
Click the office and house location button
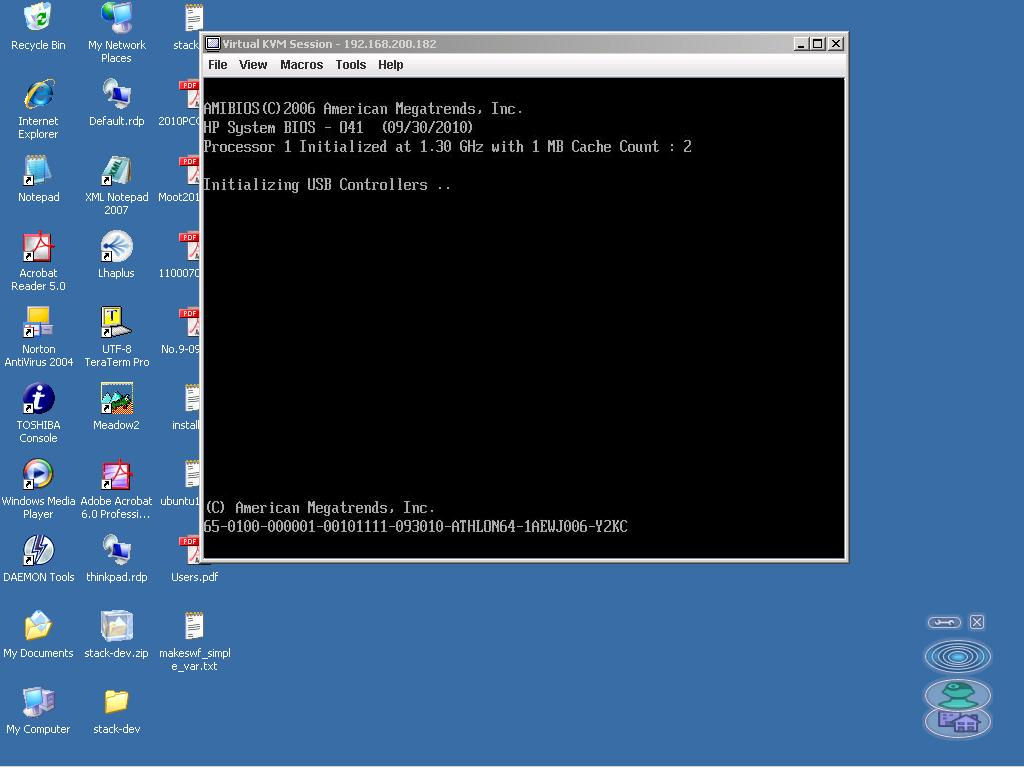(x=958, y=723)
